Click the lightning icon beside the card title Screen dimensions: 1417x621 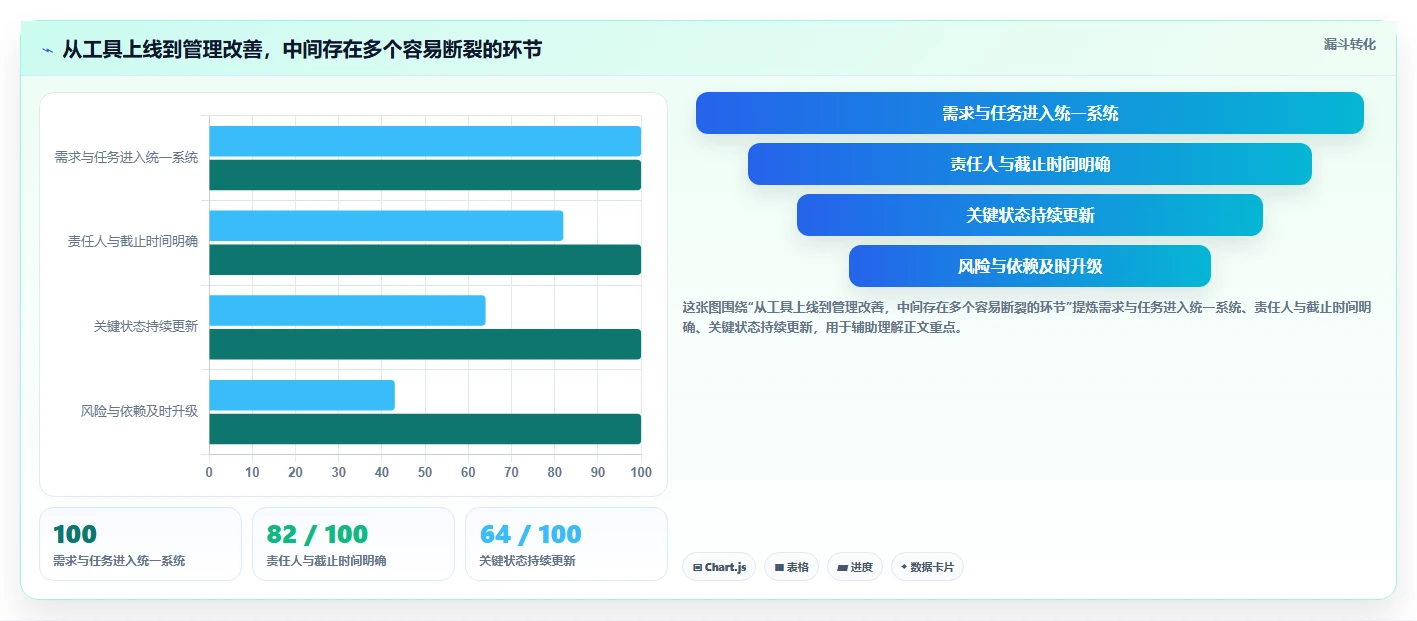[x=48, y=49]
